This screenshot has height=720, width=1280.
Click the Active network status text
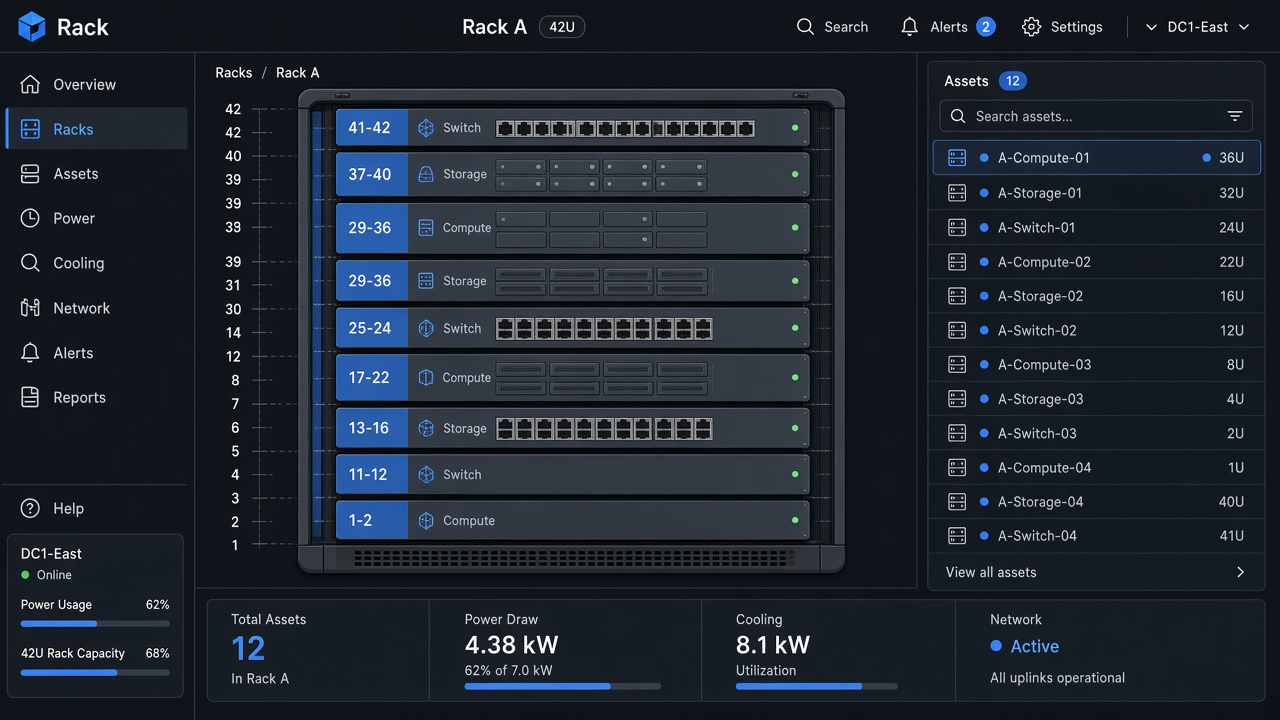1034,647
